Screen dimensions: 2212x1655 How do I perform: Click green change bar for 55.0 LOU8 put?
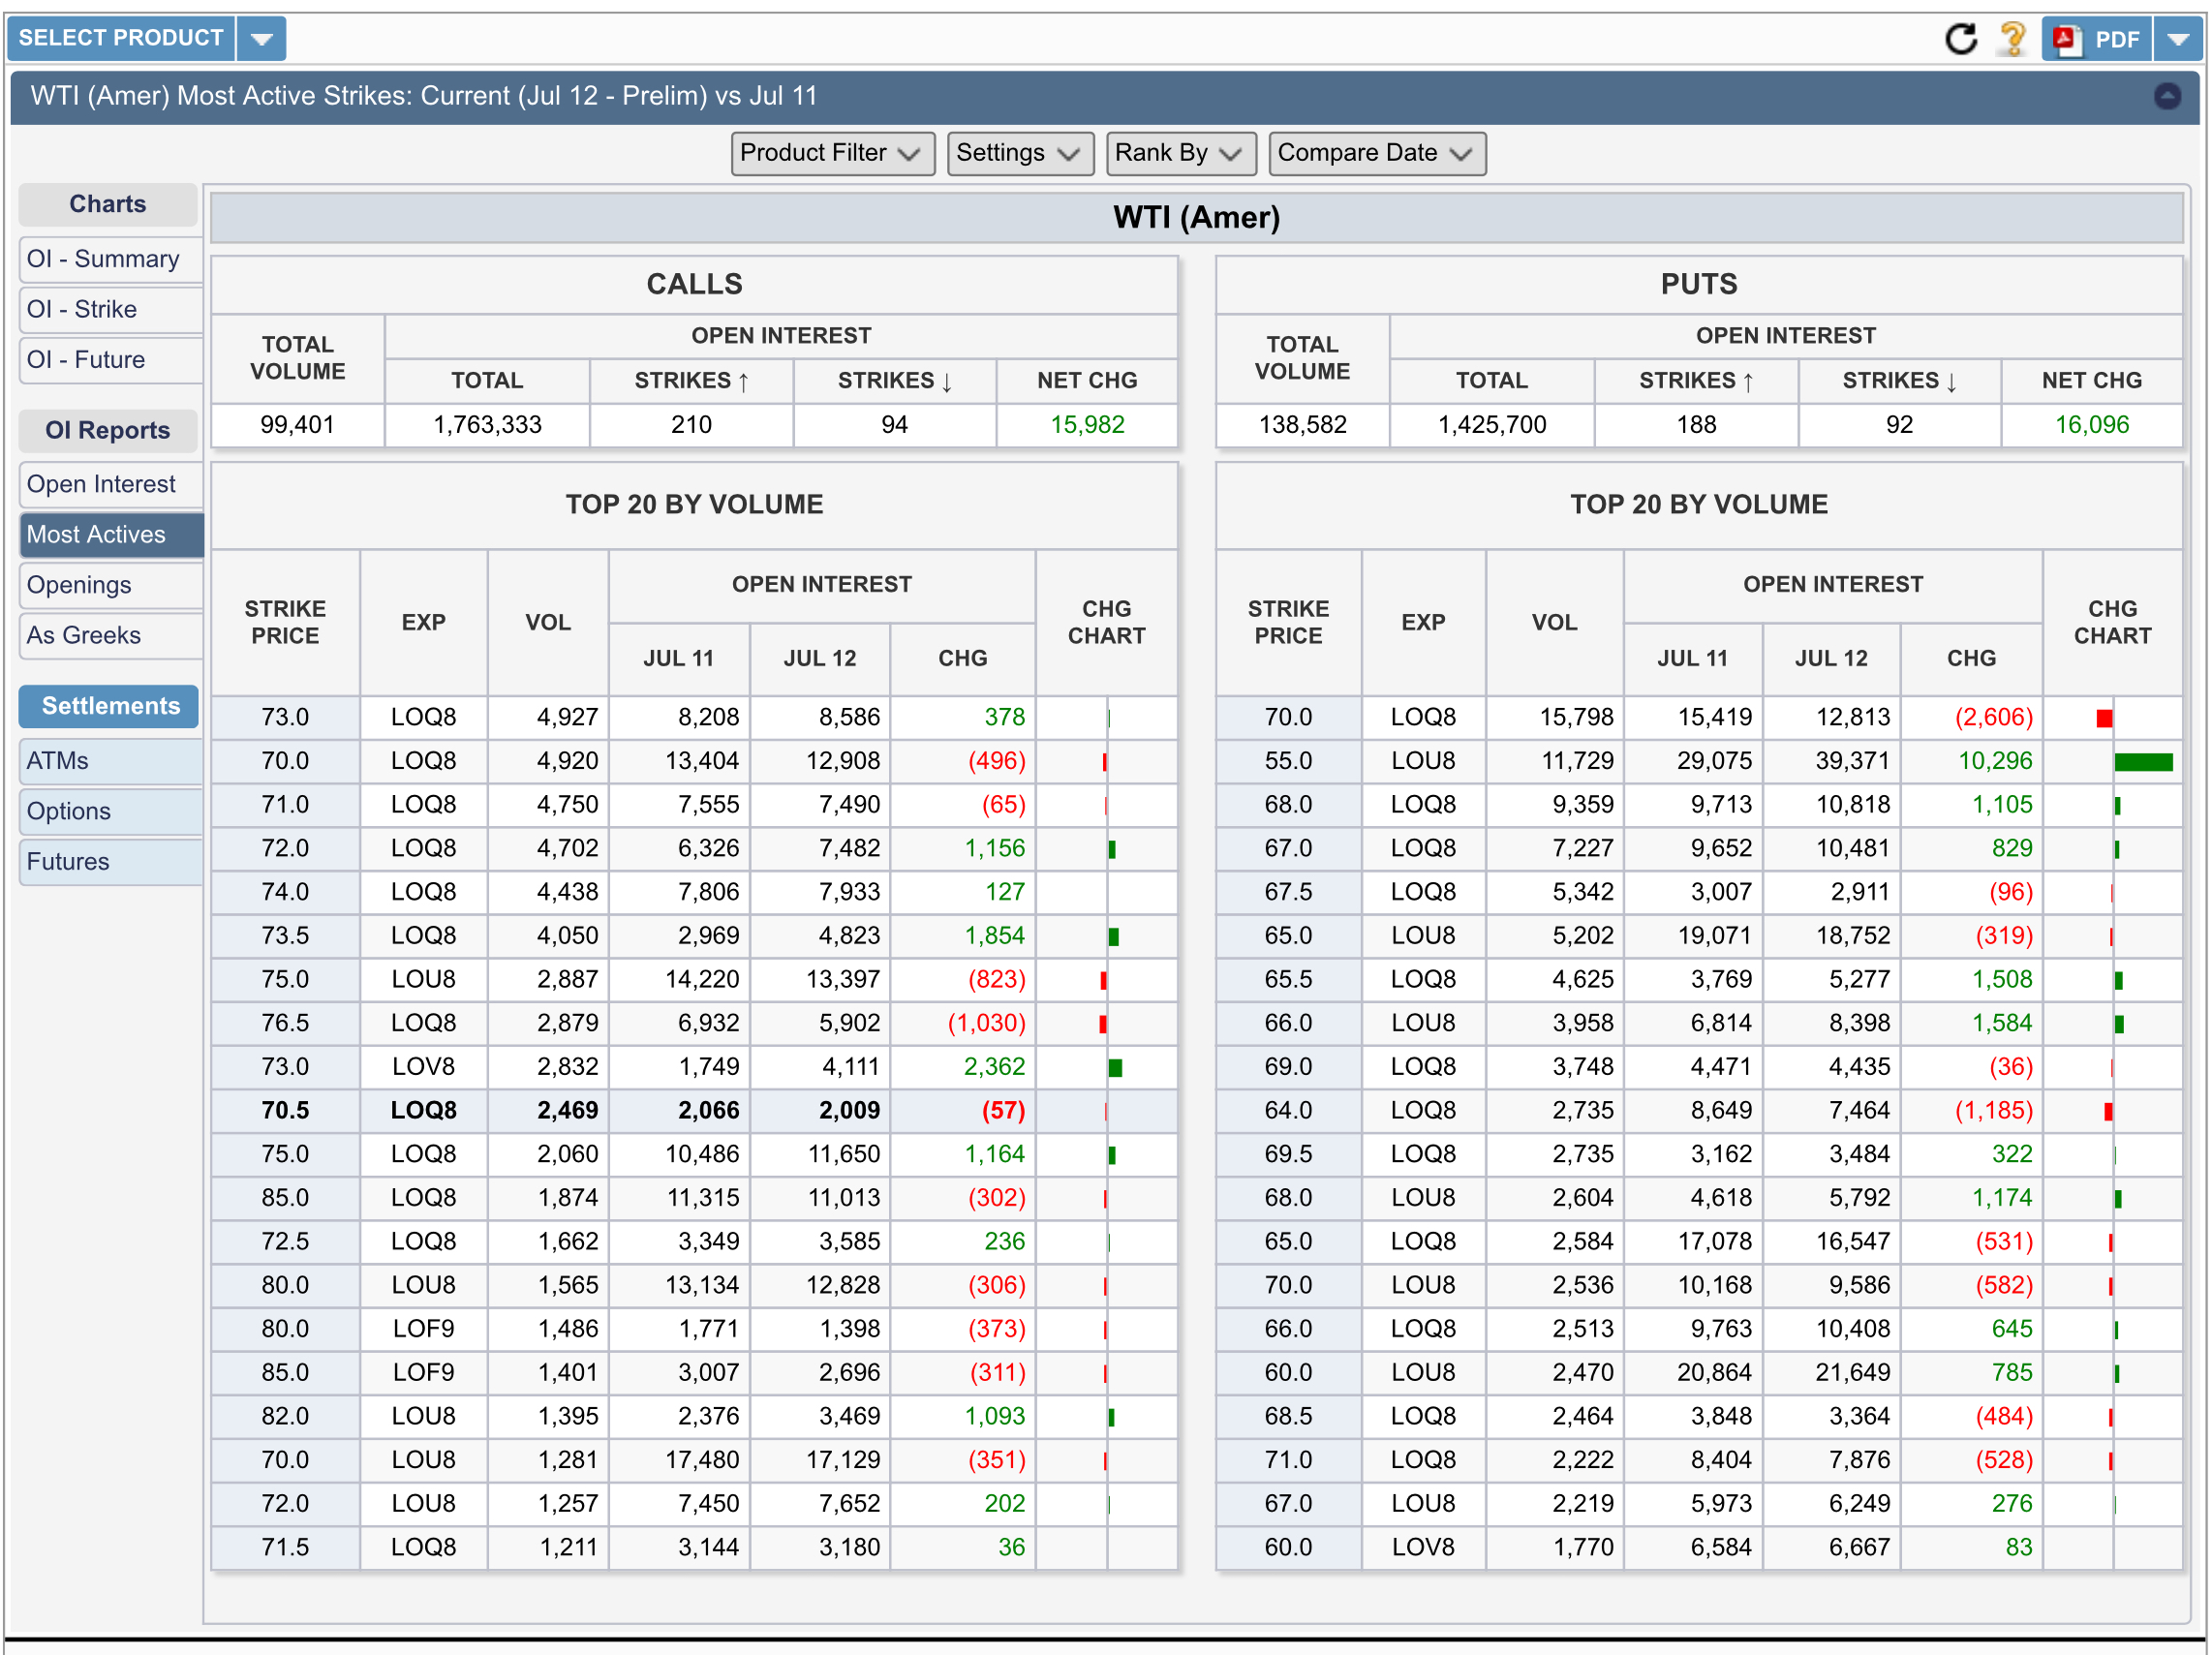click(x=2142, y=762)
